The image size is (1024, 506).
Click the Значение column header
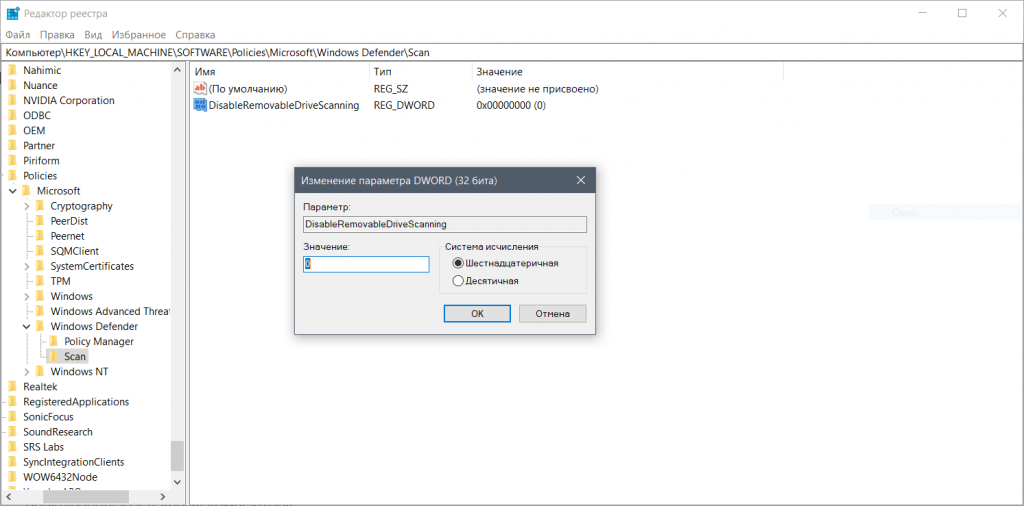[x=628, y=72]
